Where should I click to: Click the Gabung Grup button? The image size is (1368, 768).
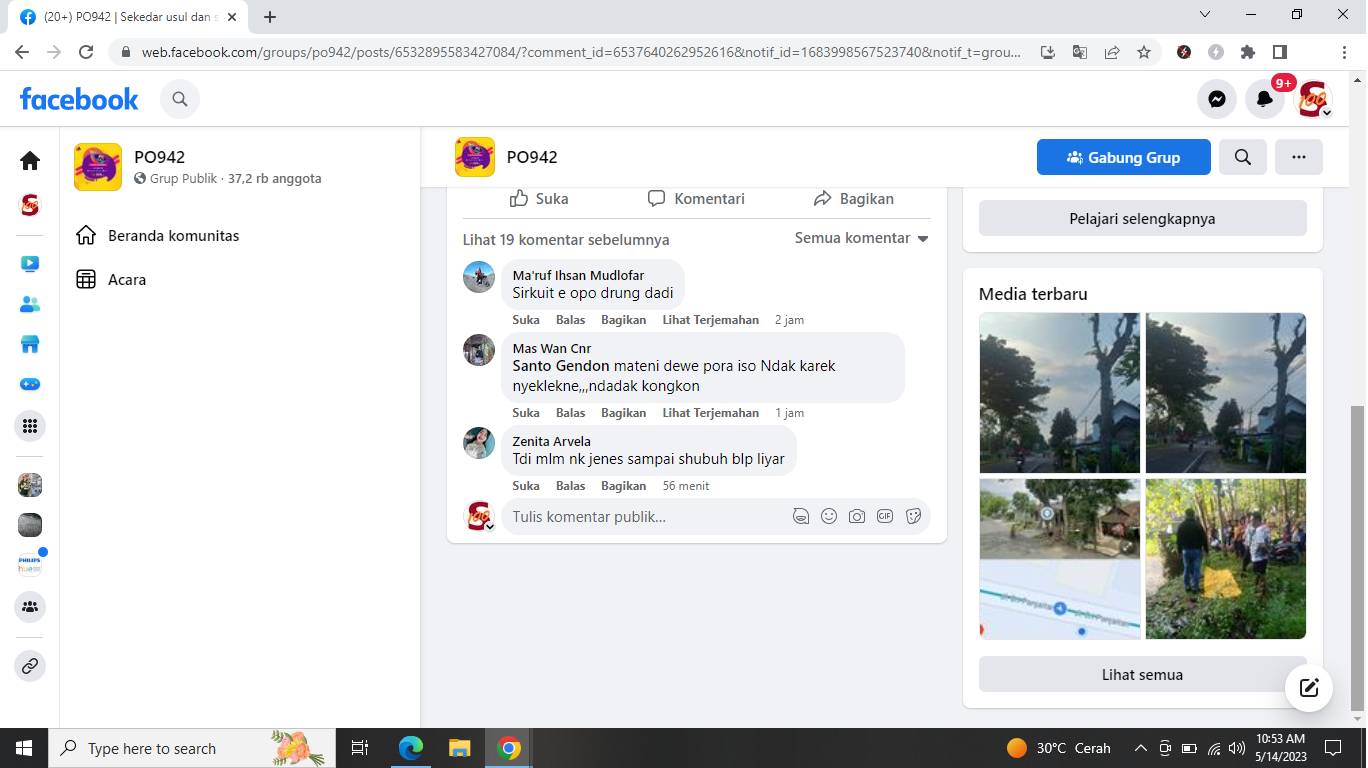1124,157
